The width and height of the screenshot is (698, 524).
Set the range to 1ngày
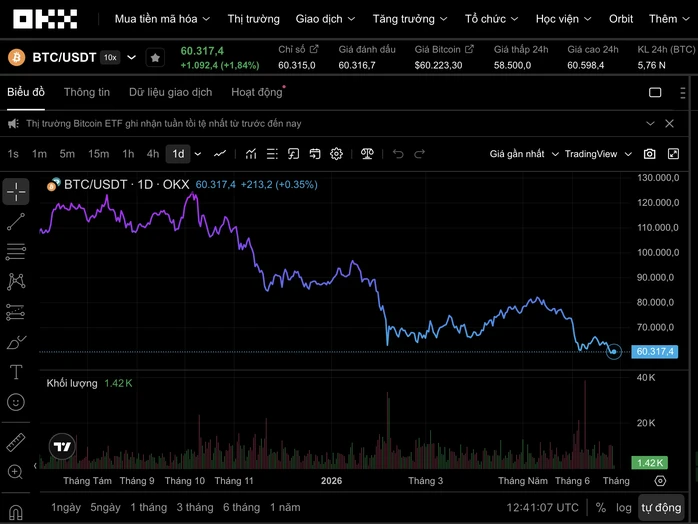66,508
